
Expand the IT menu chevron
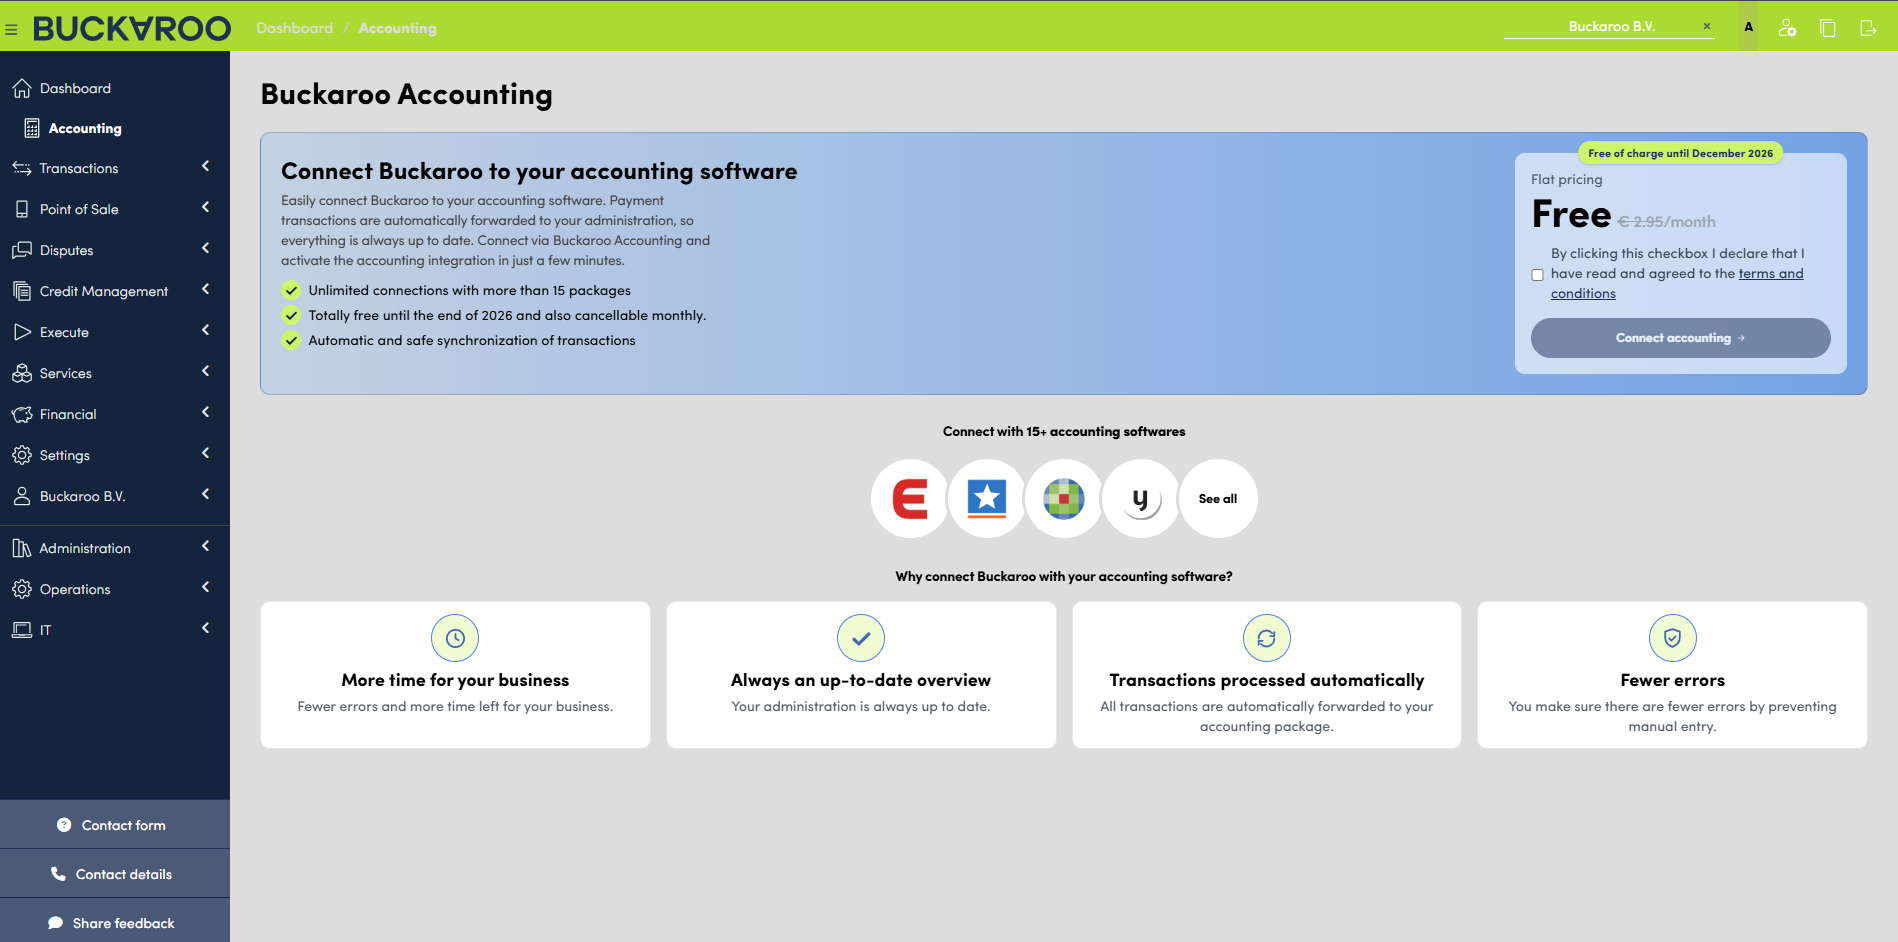click(206, 628)
